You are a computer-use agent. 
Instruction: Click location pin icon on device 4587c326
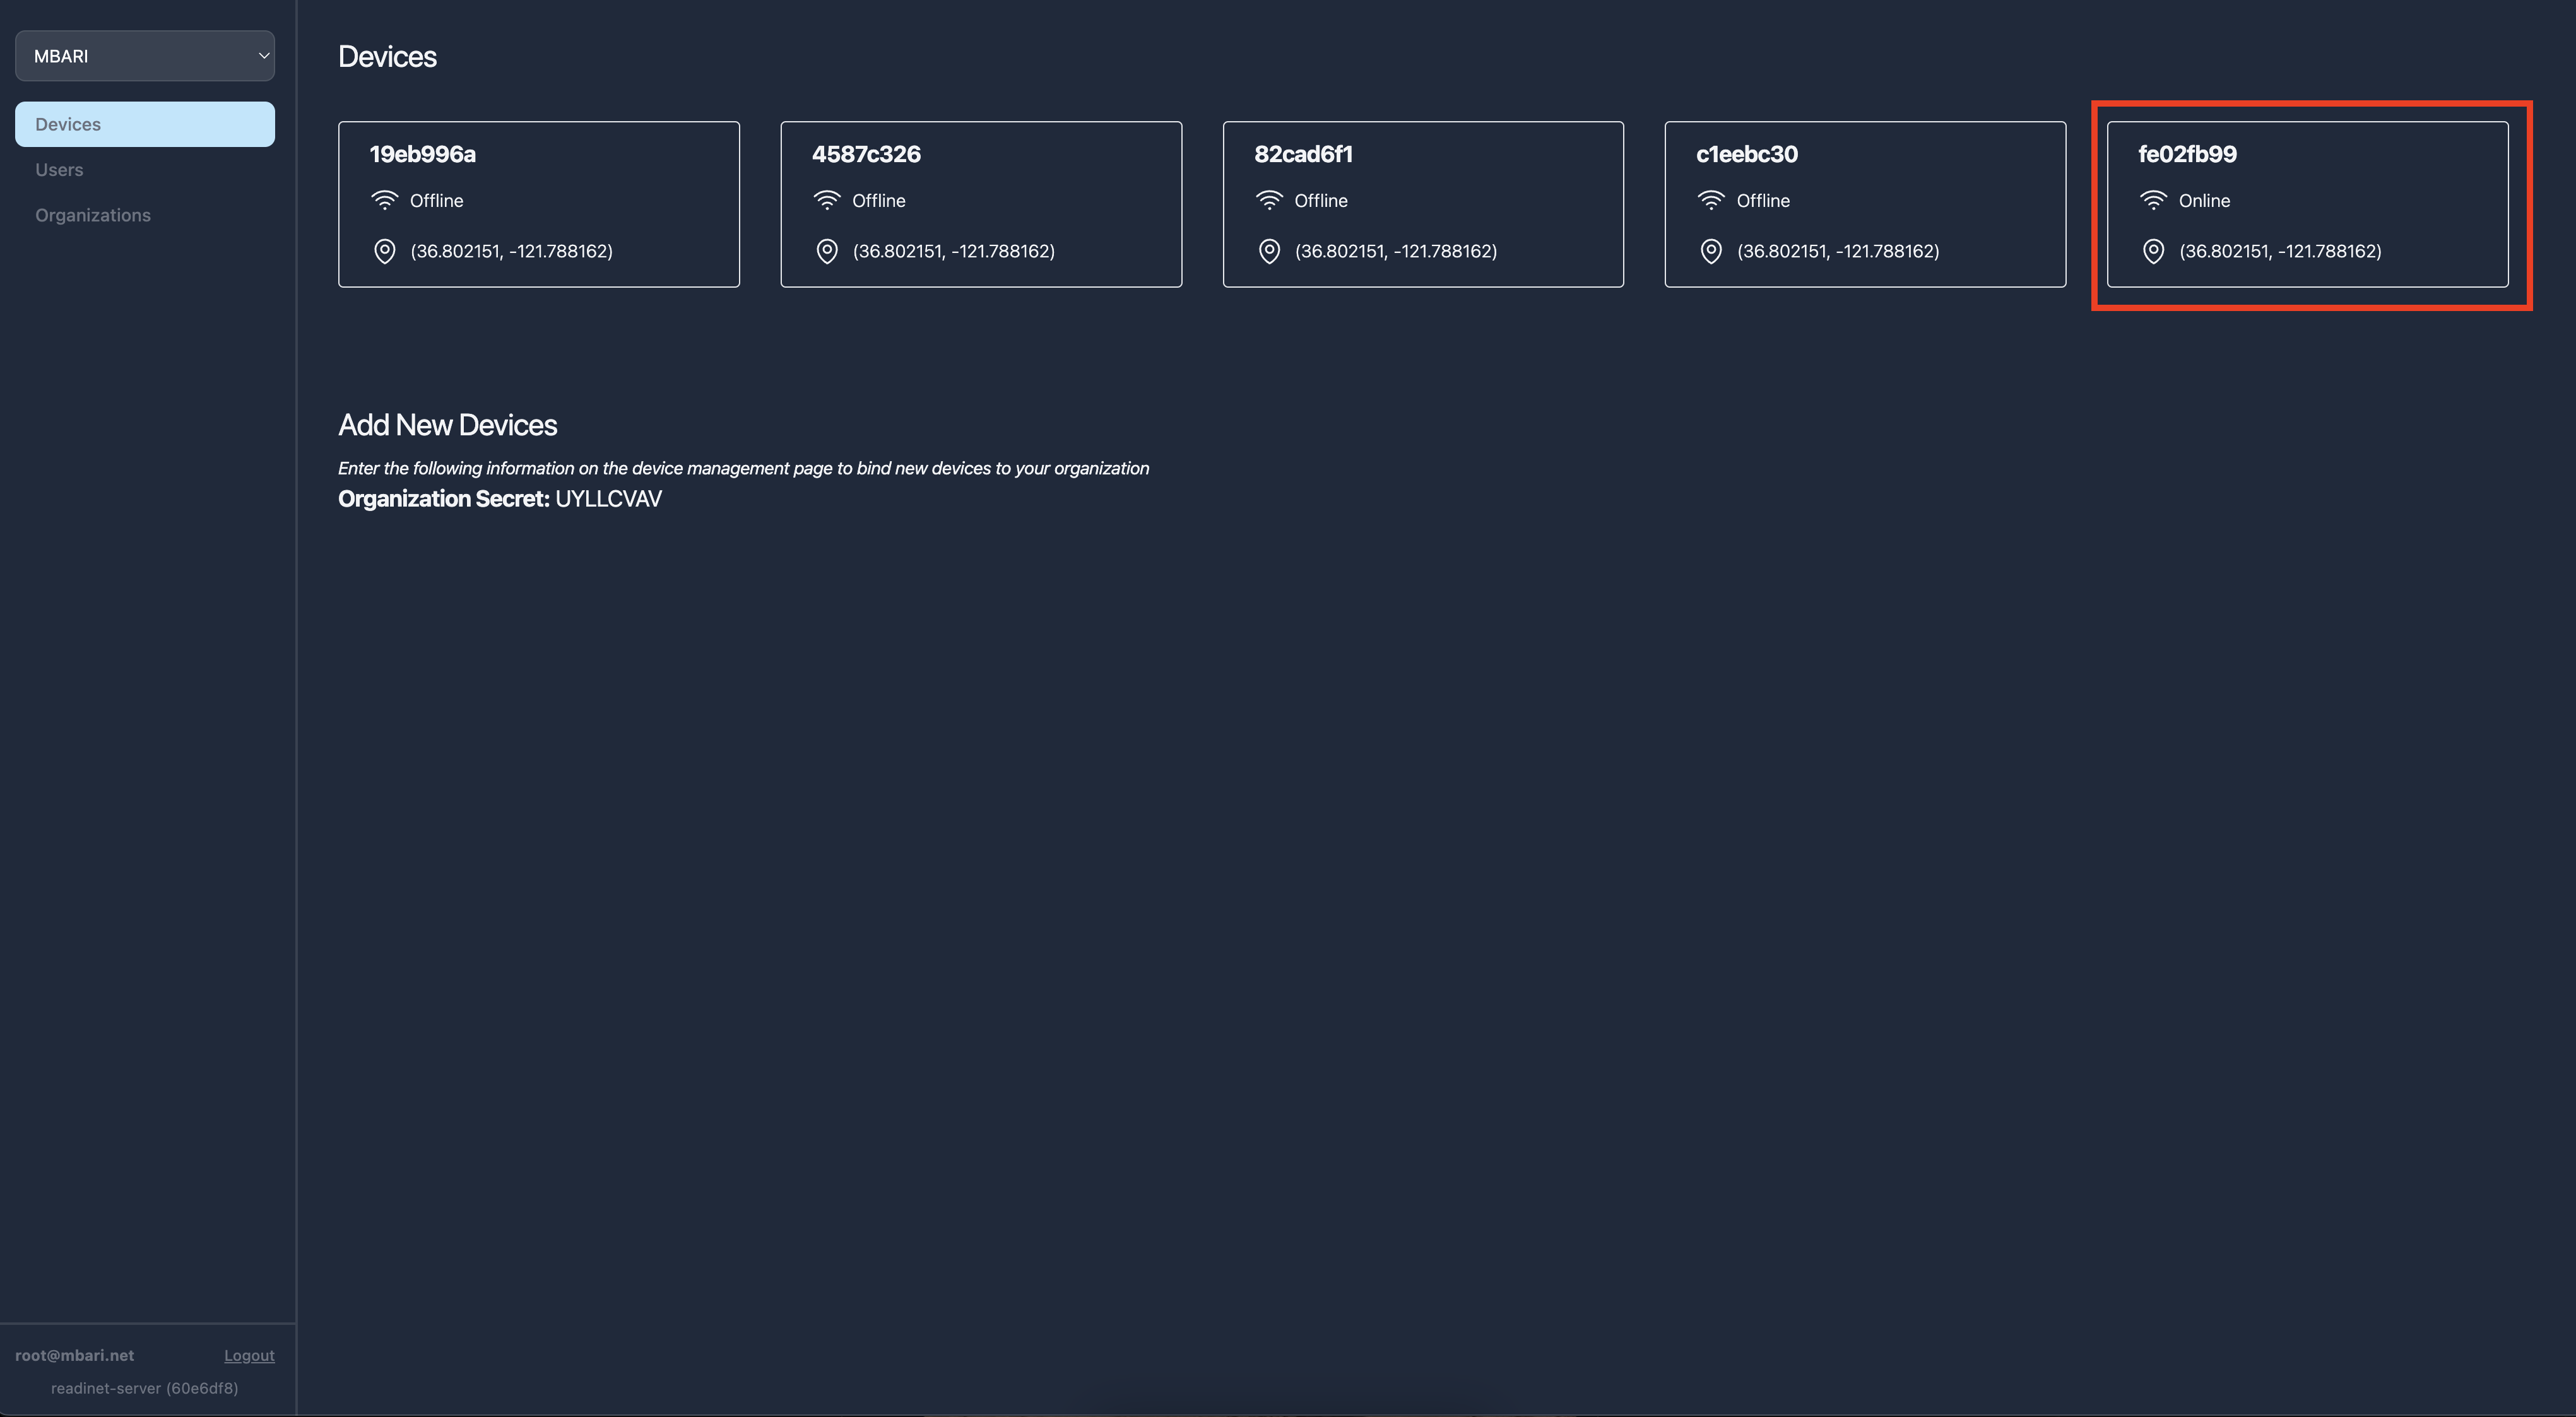[x=826, y=251]
